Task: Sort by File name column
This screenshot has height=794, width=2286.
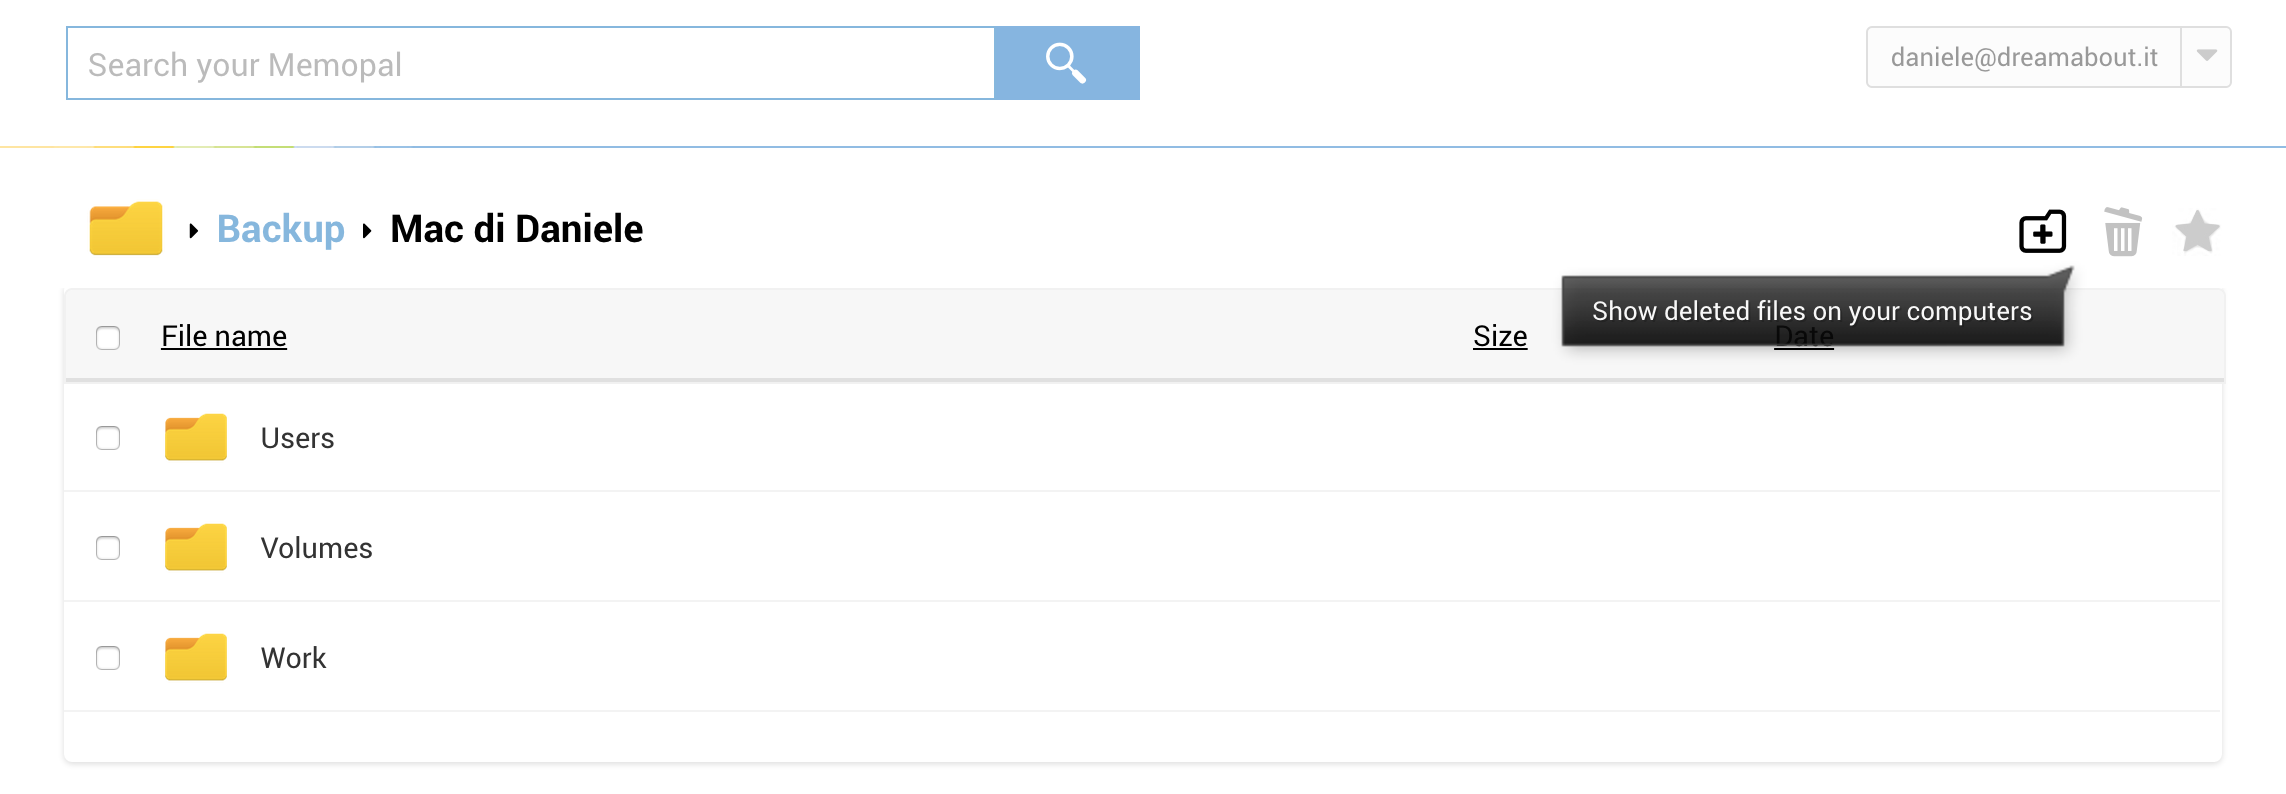Action: coord(224,336)
